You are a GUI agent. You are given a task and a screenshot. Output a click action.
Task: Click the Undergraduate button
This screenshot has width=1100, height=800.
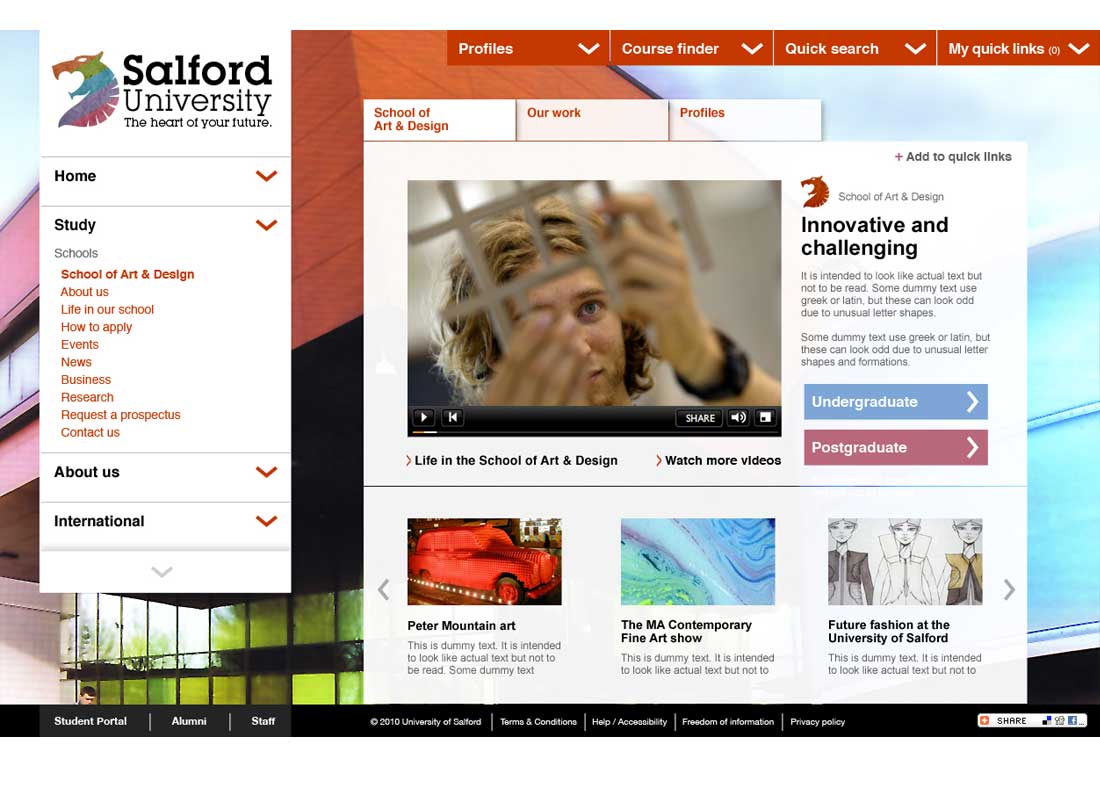click(x=896, y=402)
